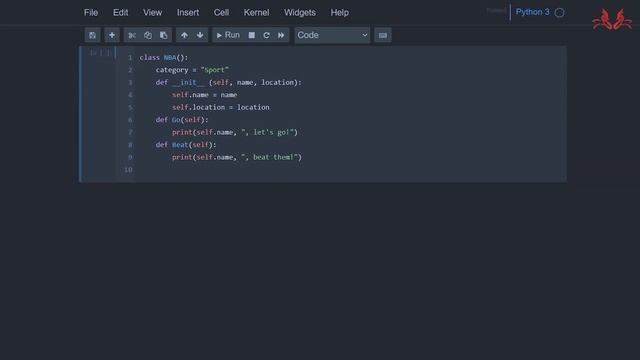The height and width of the screenshot is (360, 640).
Task: Move the selected cell down
Action: (200, 35)
